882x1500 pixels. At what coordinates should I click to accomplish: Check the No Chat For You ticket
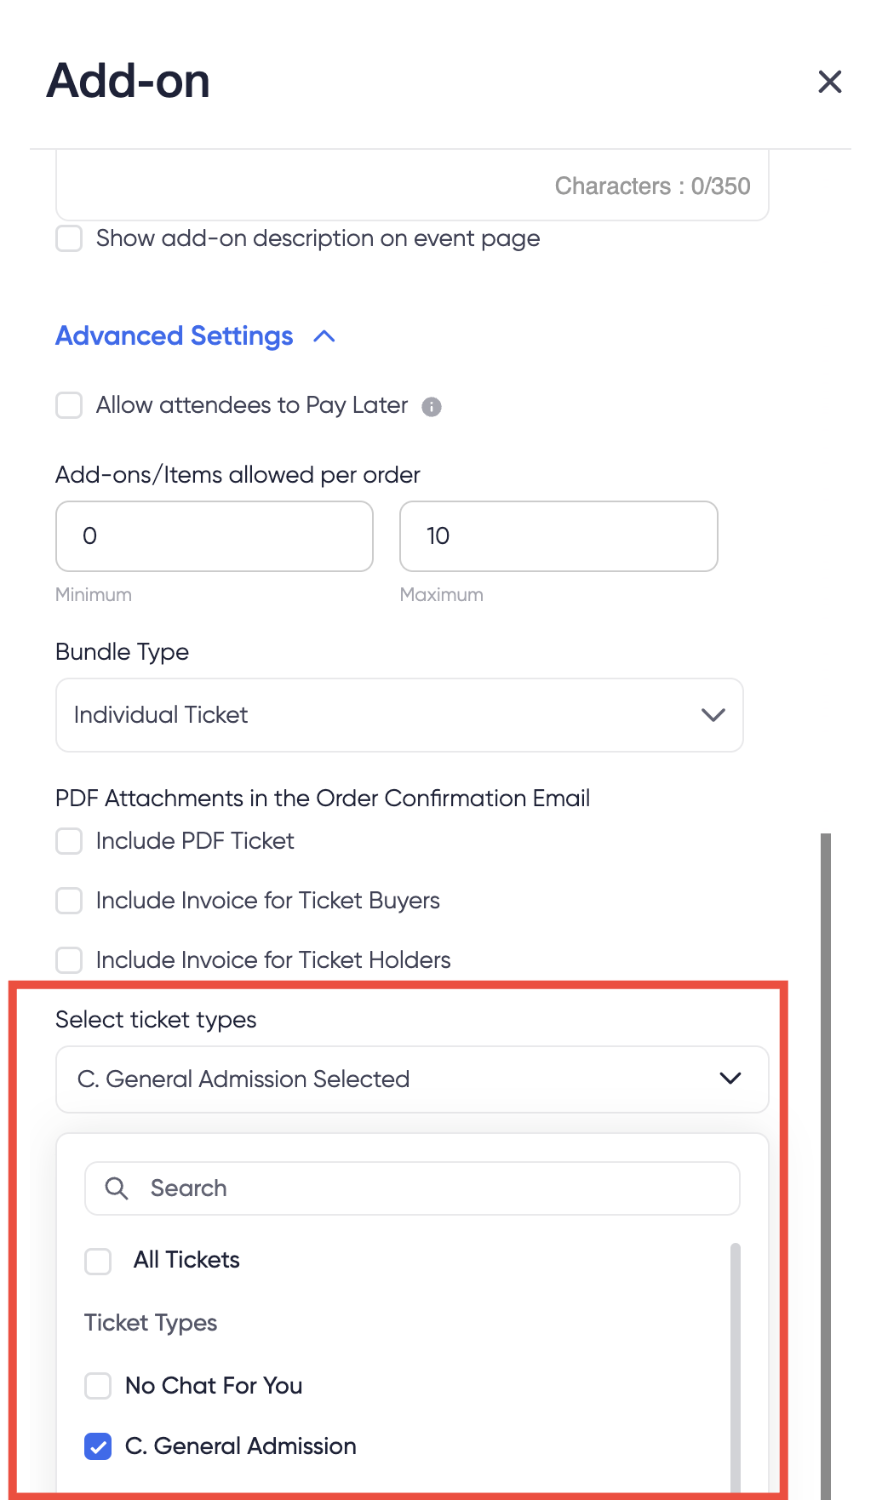98,1386
